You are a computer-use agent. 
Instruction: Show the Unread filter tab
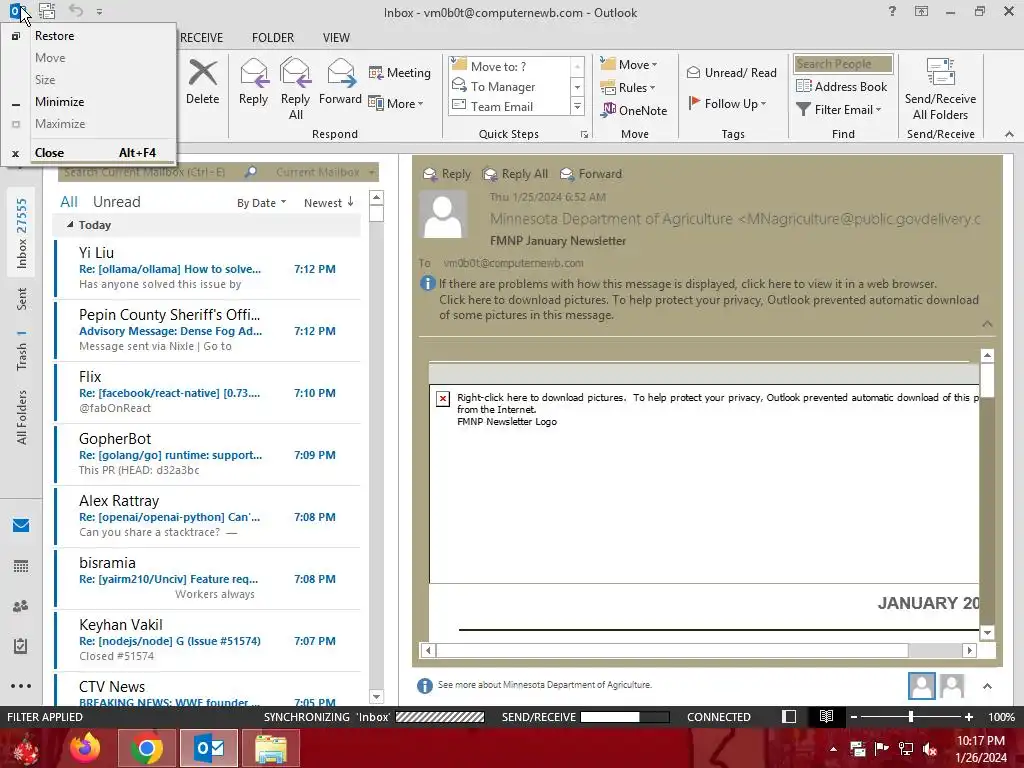[116, 202]
